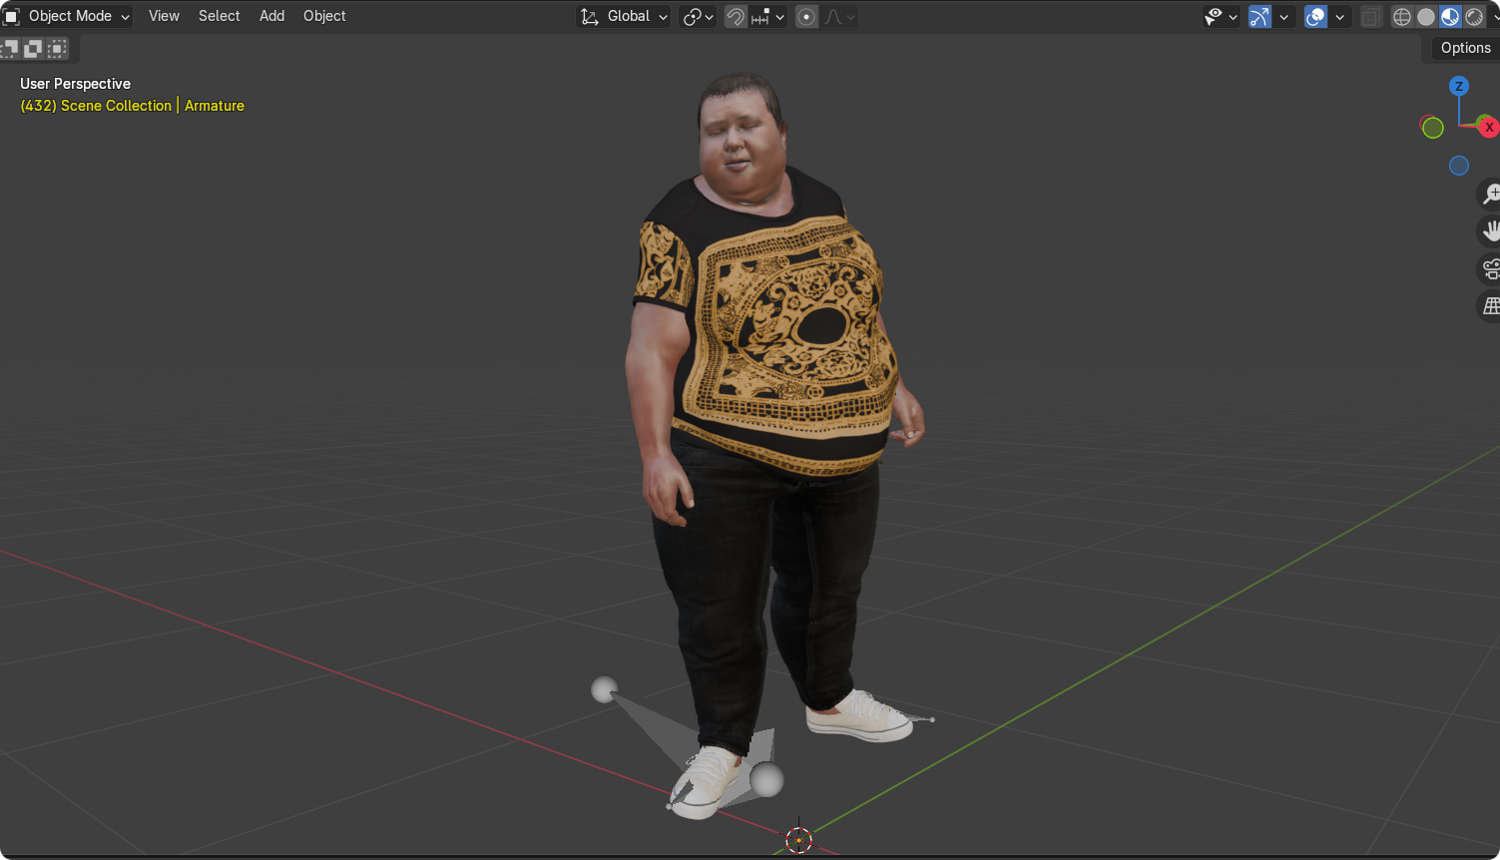
Task: Open the Object Mode dropdown
Action: click(x=67, y=16)
